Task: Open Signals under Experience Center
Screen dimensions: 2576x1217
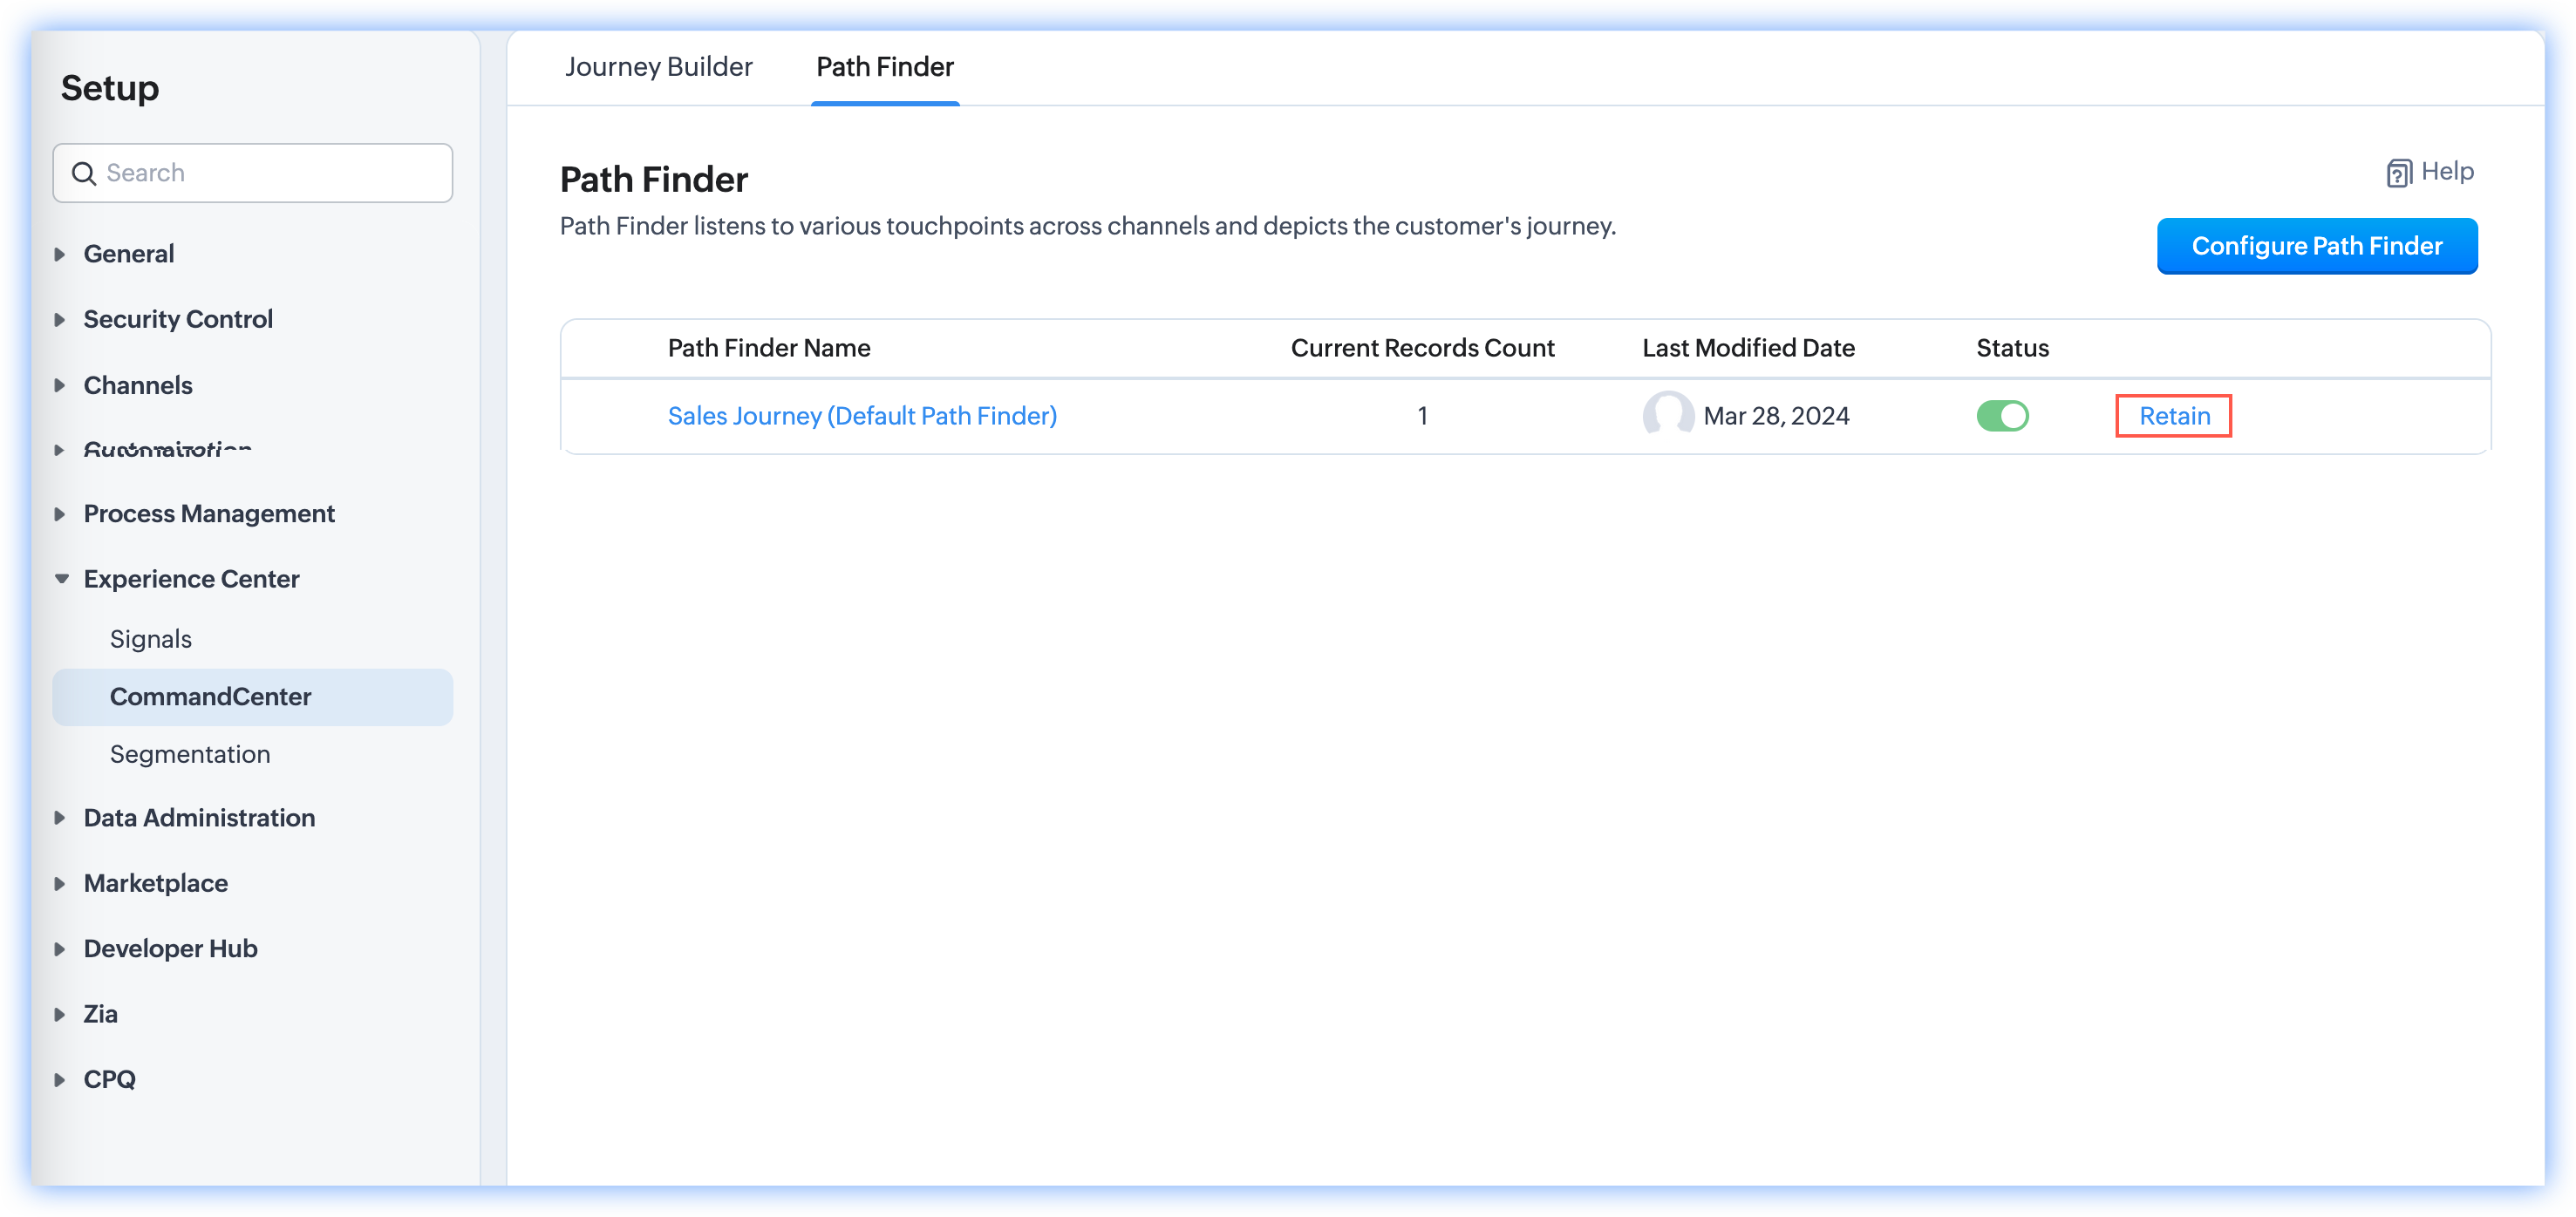Action: click(x=151, y=639)
